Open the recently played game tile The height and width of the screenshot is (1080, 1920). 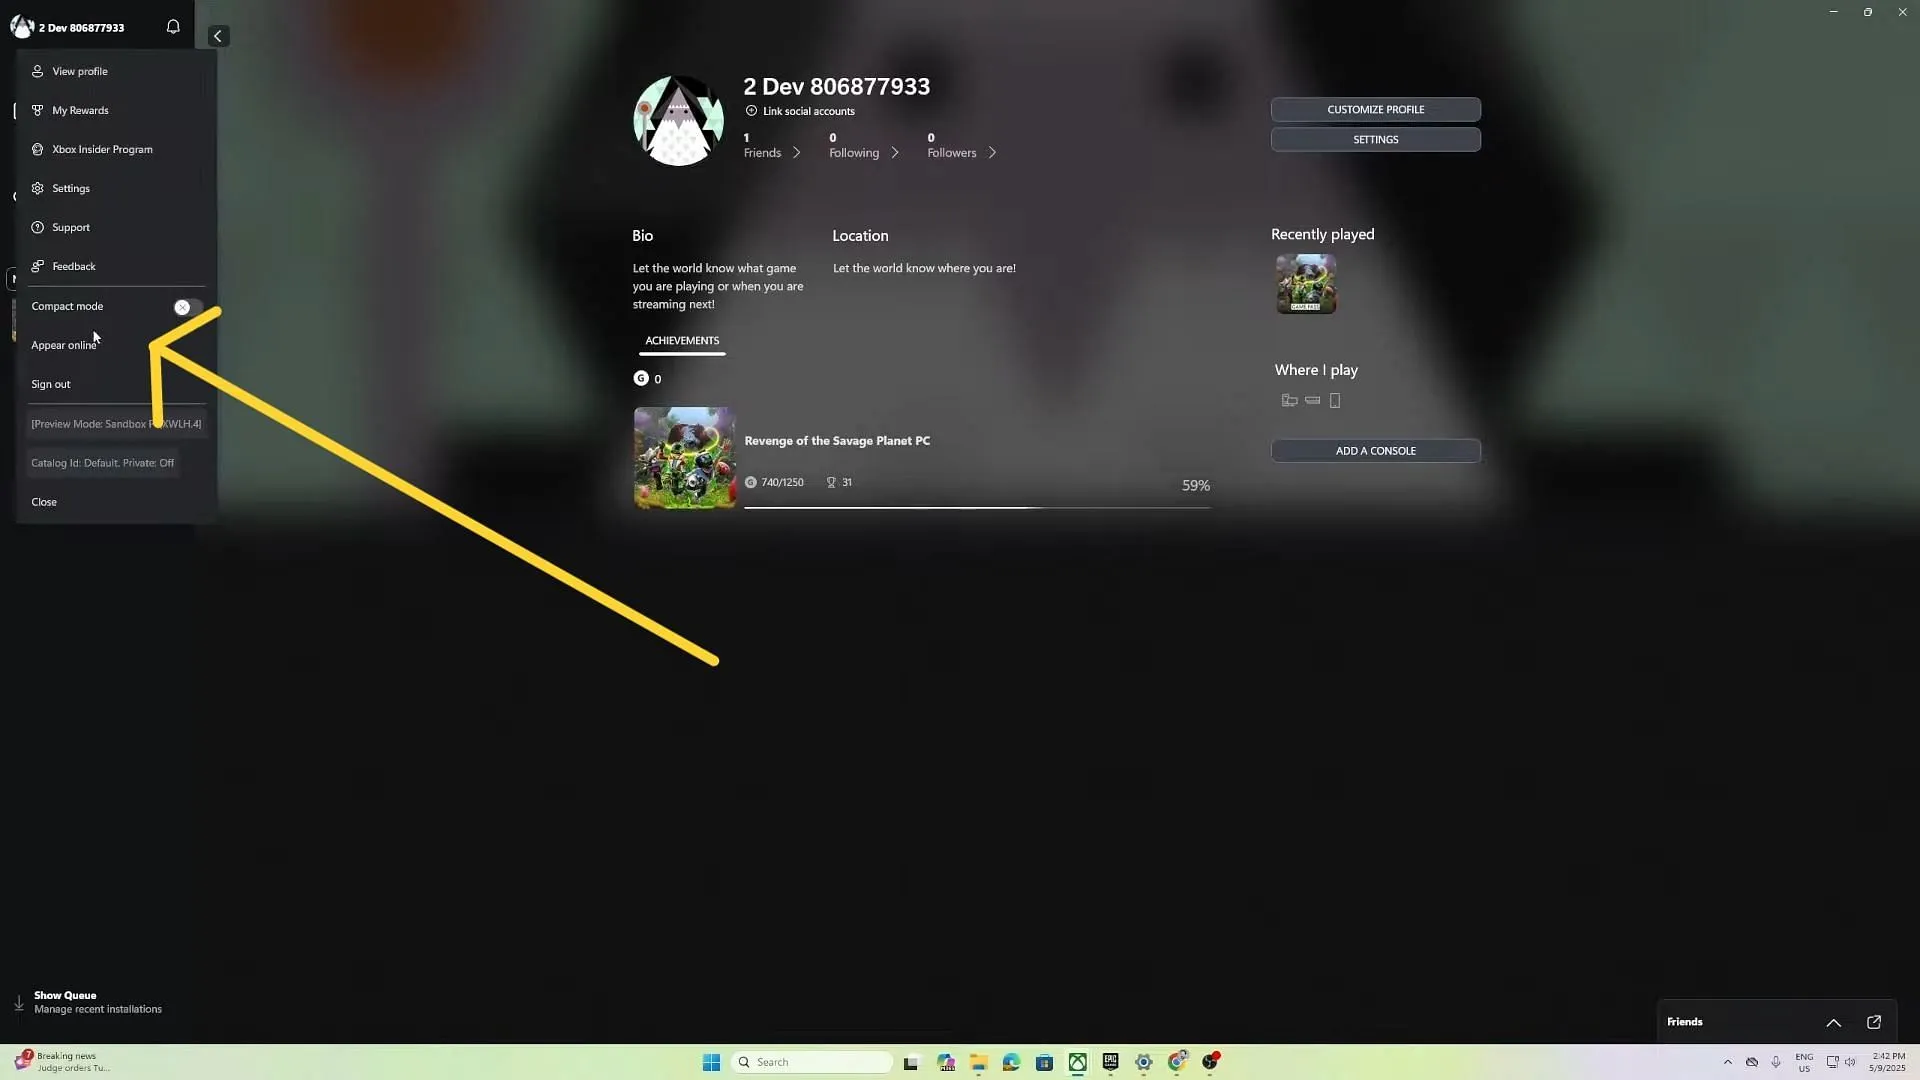(x=1306, y=284)
